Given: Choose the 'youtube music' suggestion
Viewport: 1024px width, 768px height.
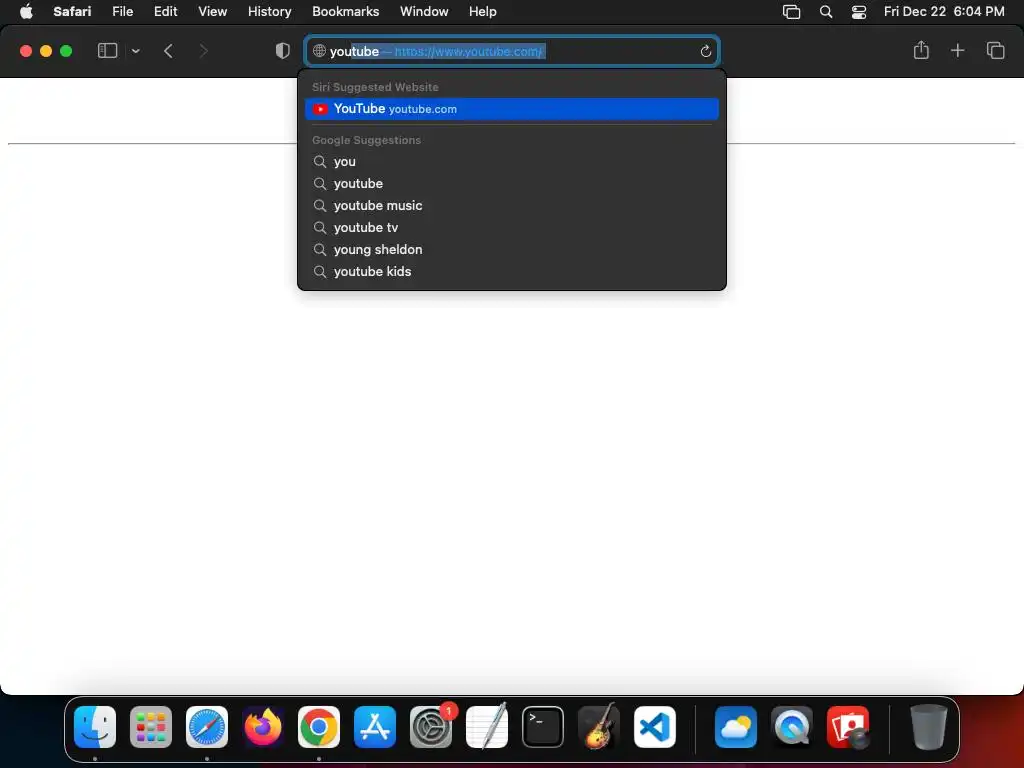Looking at the screenshot, I should tap(512, 206).
